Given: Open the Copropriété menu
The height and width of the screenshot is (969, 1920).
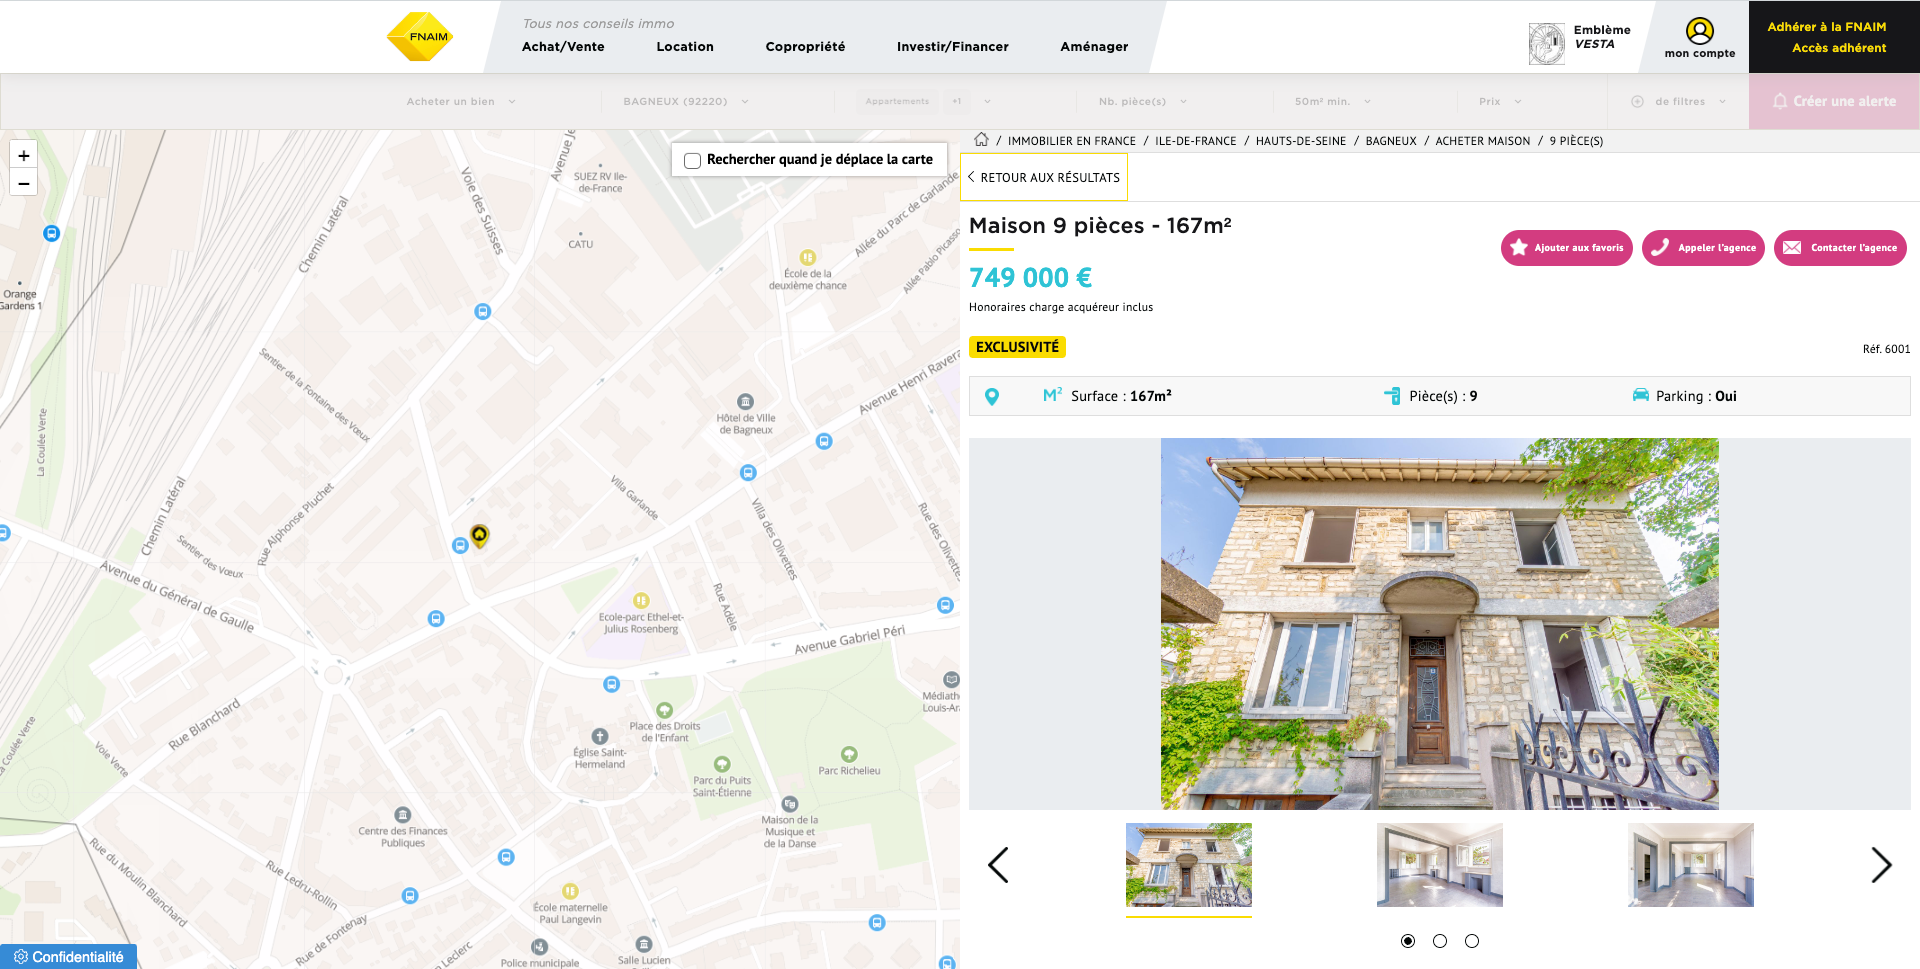Looking at the screenshot, I should [x=805, y=46].
